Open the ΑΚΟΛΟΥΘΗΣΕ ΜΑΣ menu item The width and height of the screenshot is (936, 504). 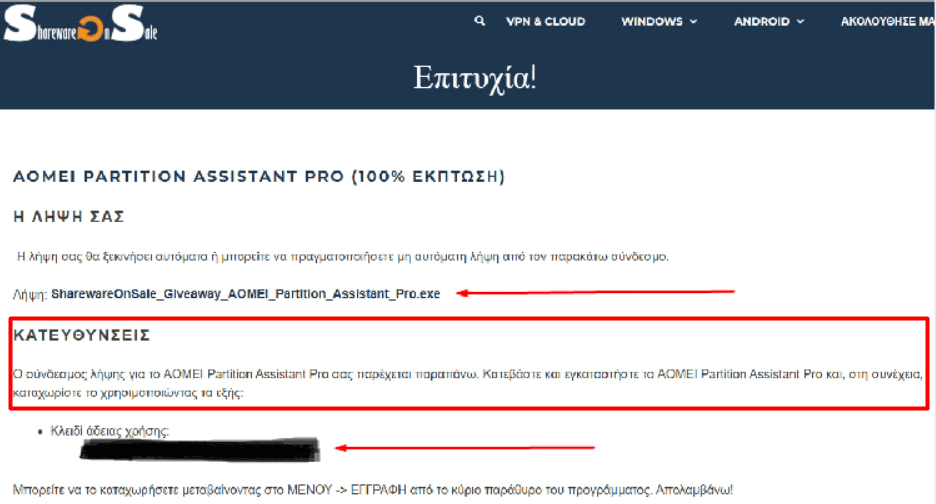pyautogui.click(x=888, y=21)
